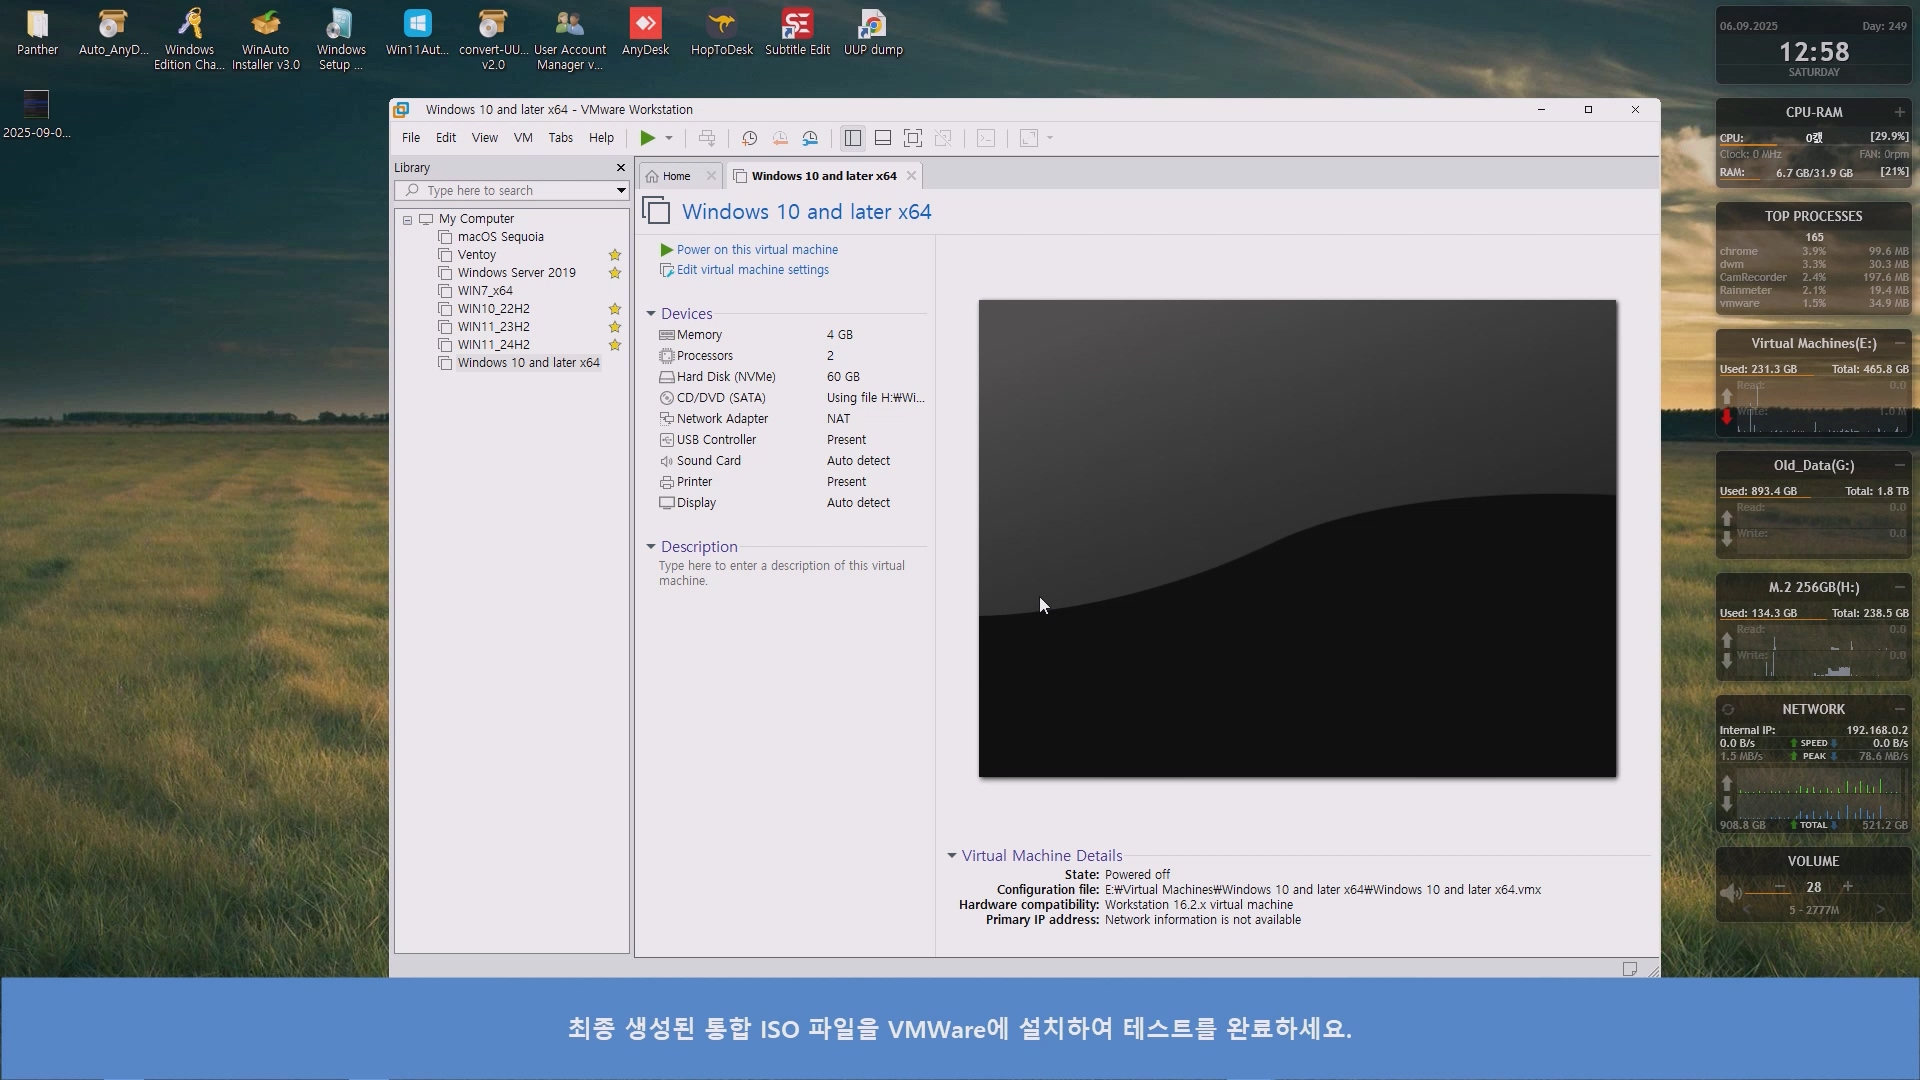Click the console view toolbar icon

[986, 138]
